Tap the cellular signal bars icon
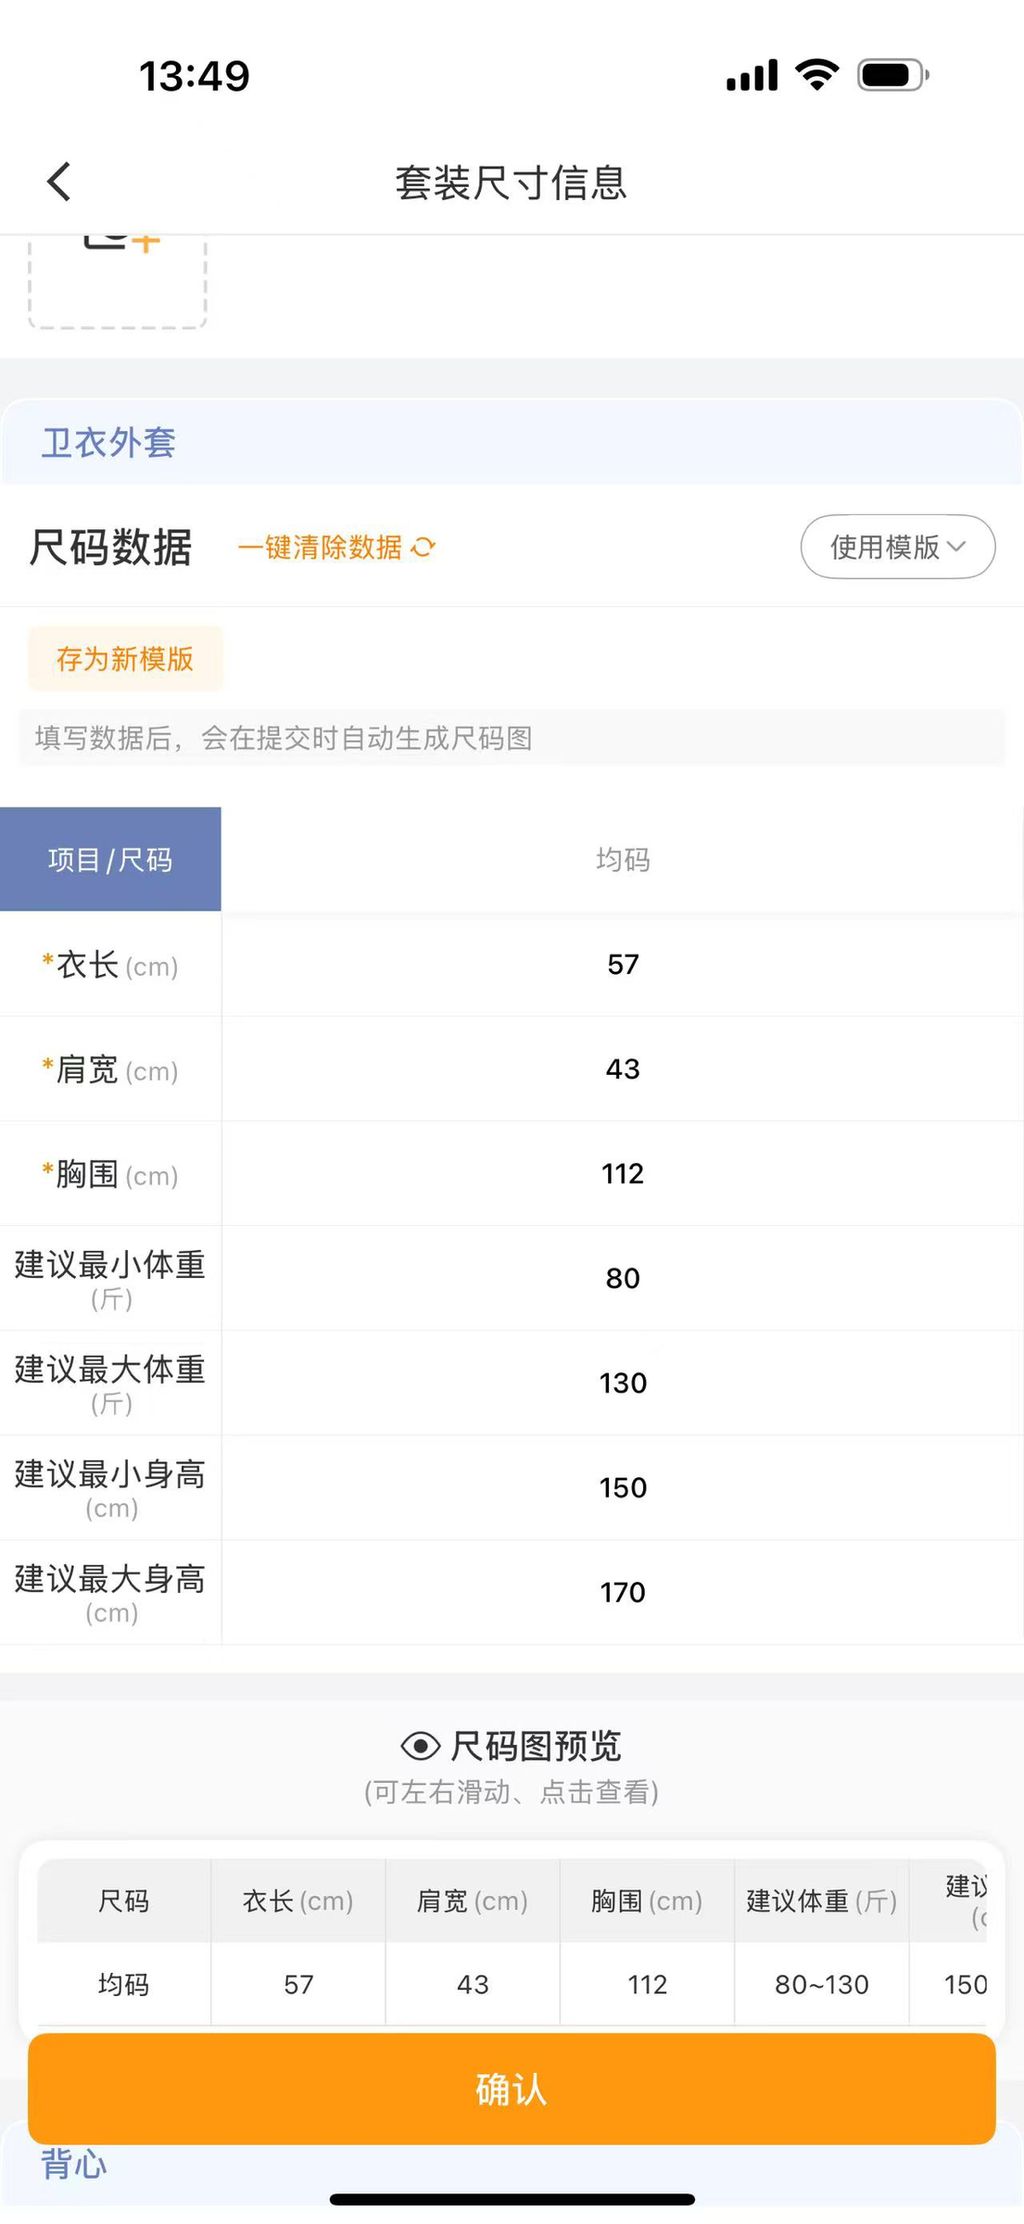This screenshot has height=2224, width=1024. [x=752, y=75]
